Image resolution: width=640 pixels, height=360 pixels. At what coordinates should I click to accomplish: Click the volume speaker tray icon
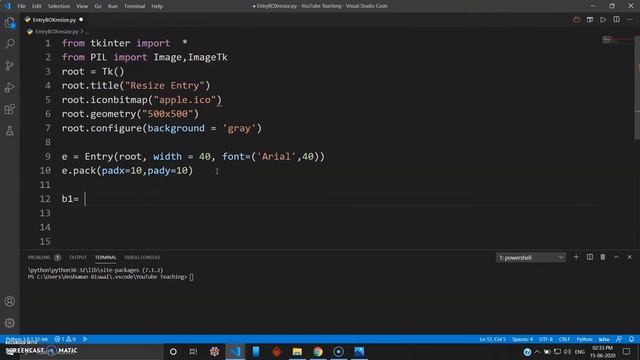(x=567, y=351)
